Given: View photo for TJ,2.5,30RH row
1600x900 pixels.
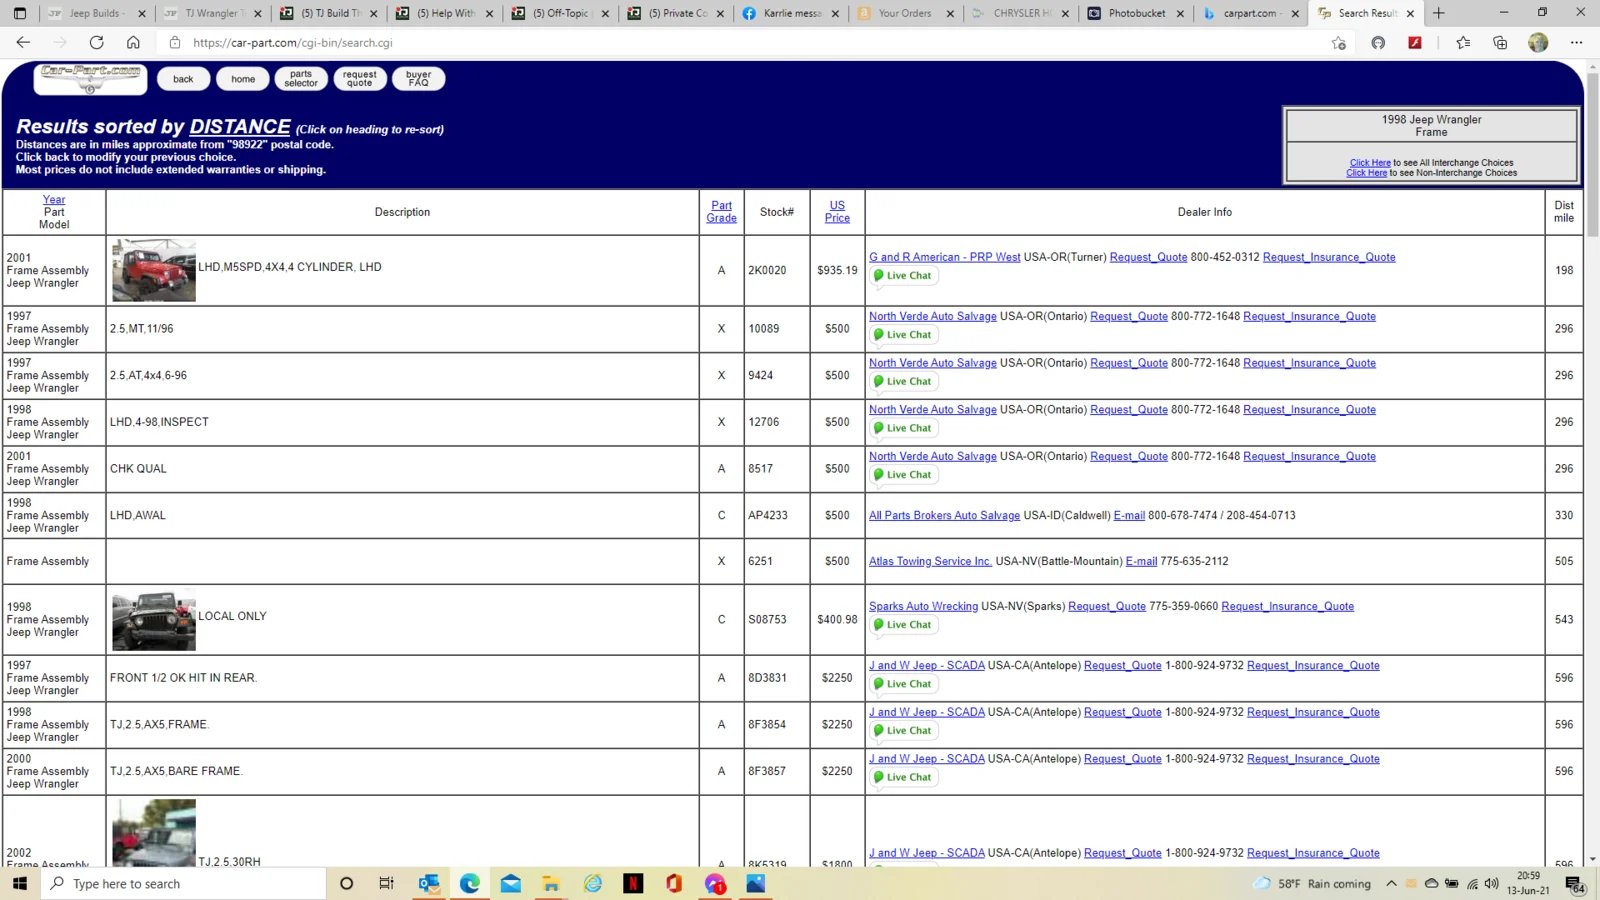Looking at the screenshot, I should [x=154, y=833].
